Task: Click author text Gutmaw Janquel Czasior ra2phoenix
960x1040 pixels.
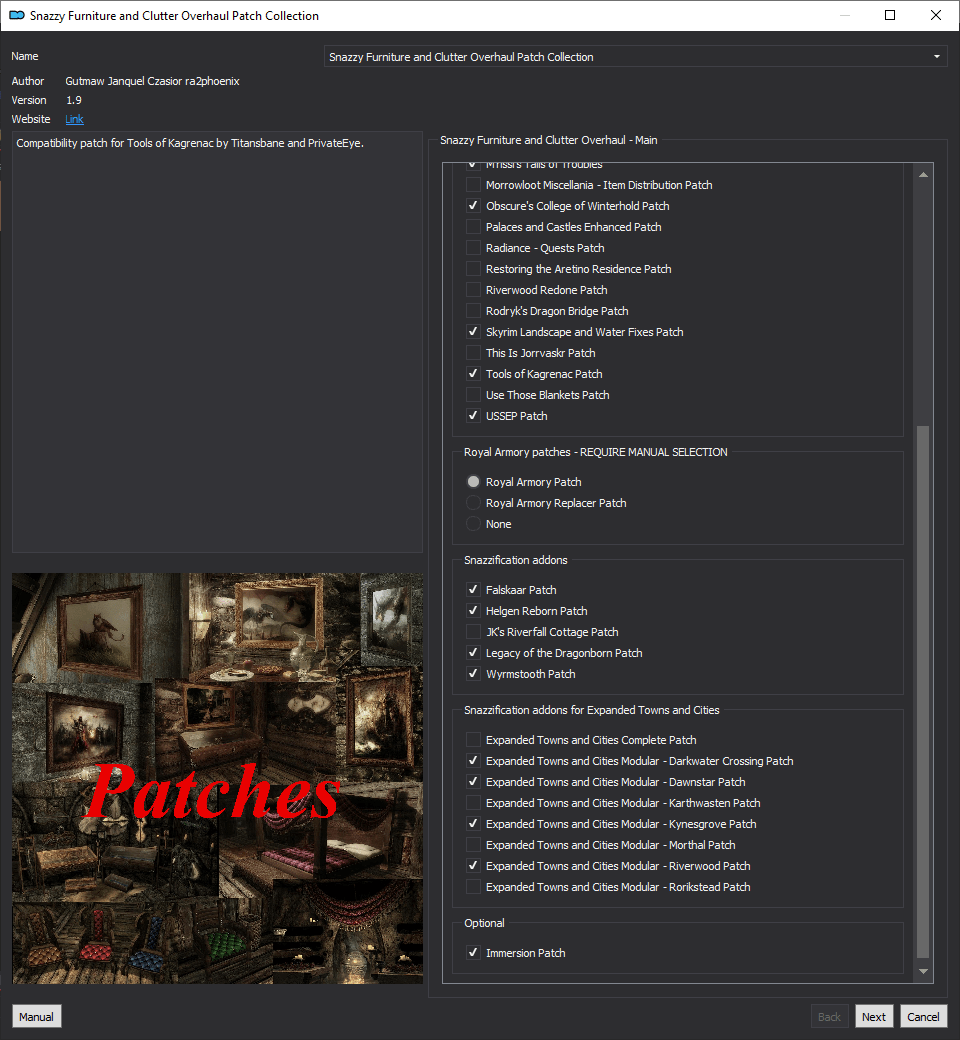Action: tap(153, 81)
